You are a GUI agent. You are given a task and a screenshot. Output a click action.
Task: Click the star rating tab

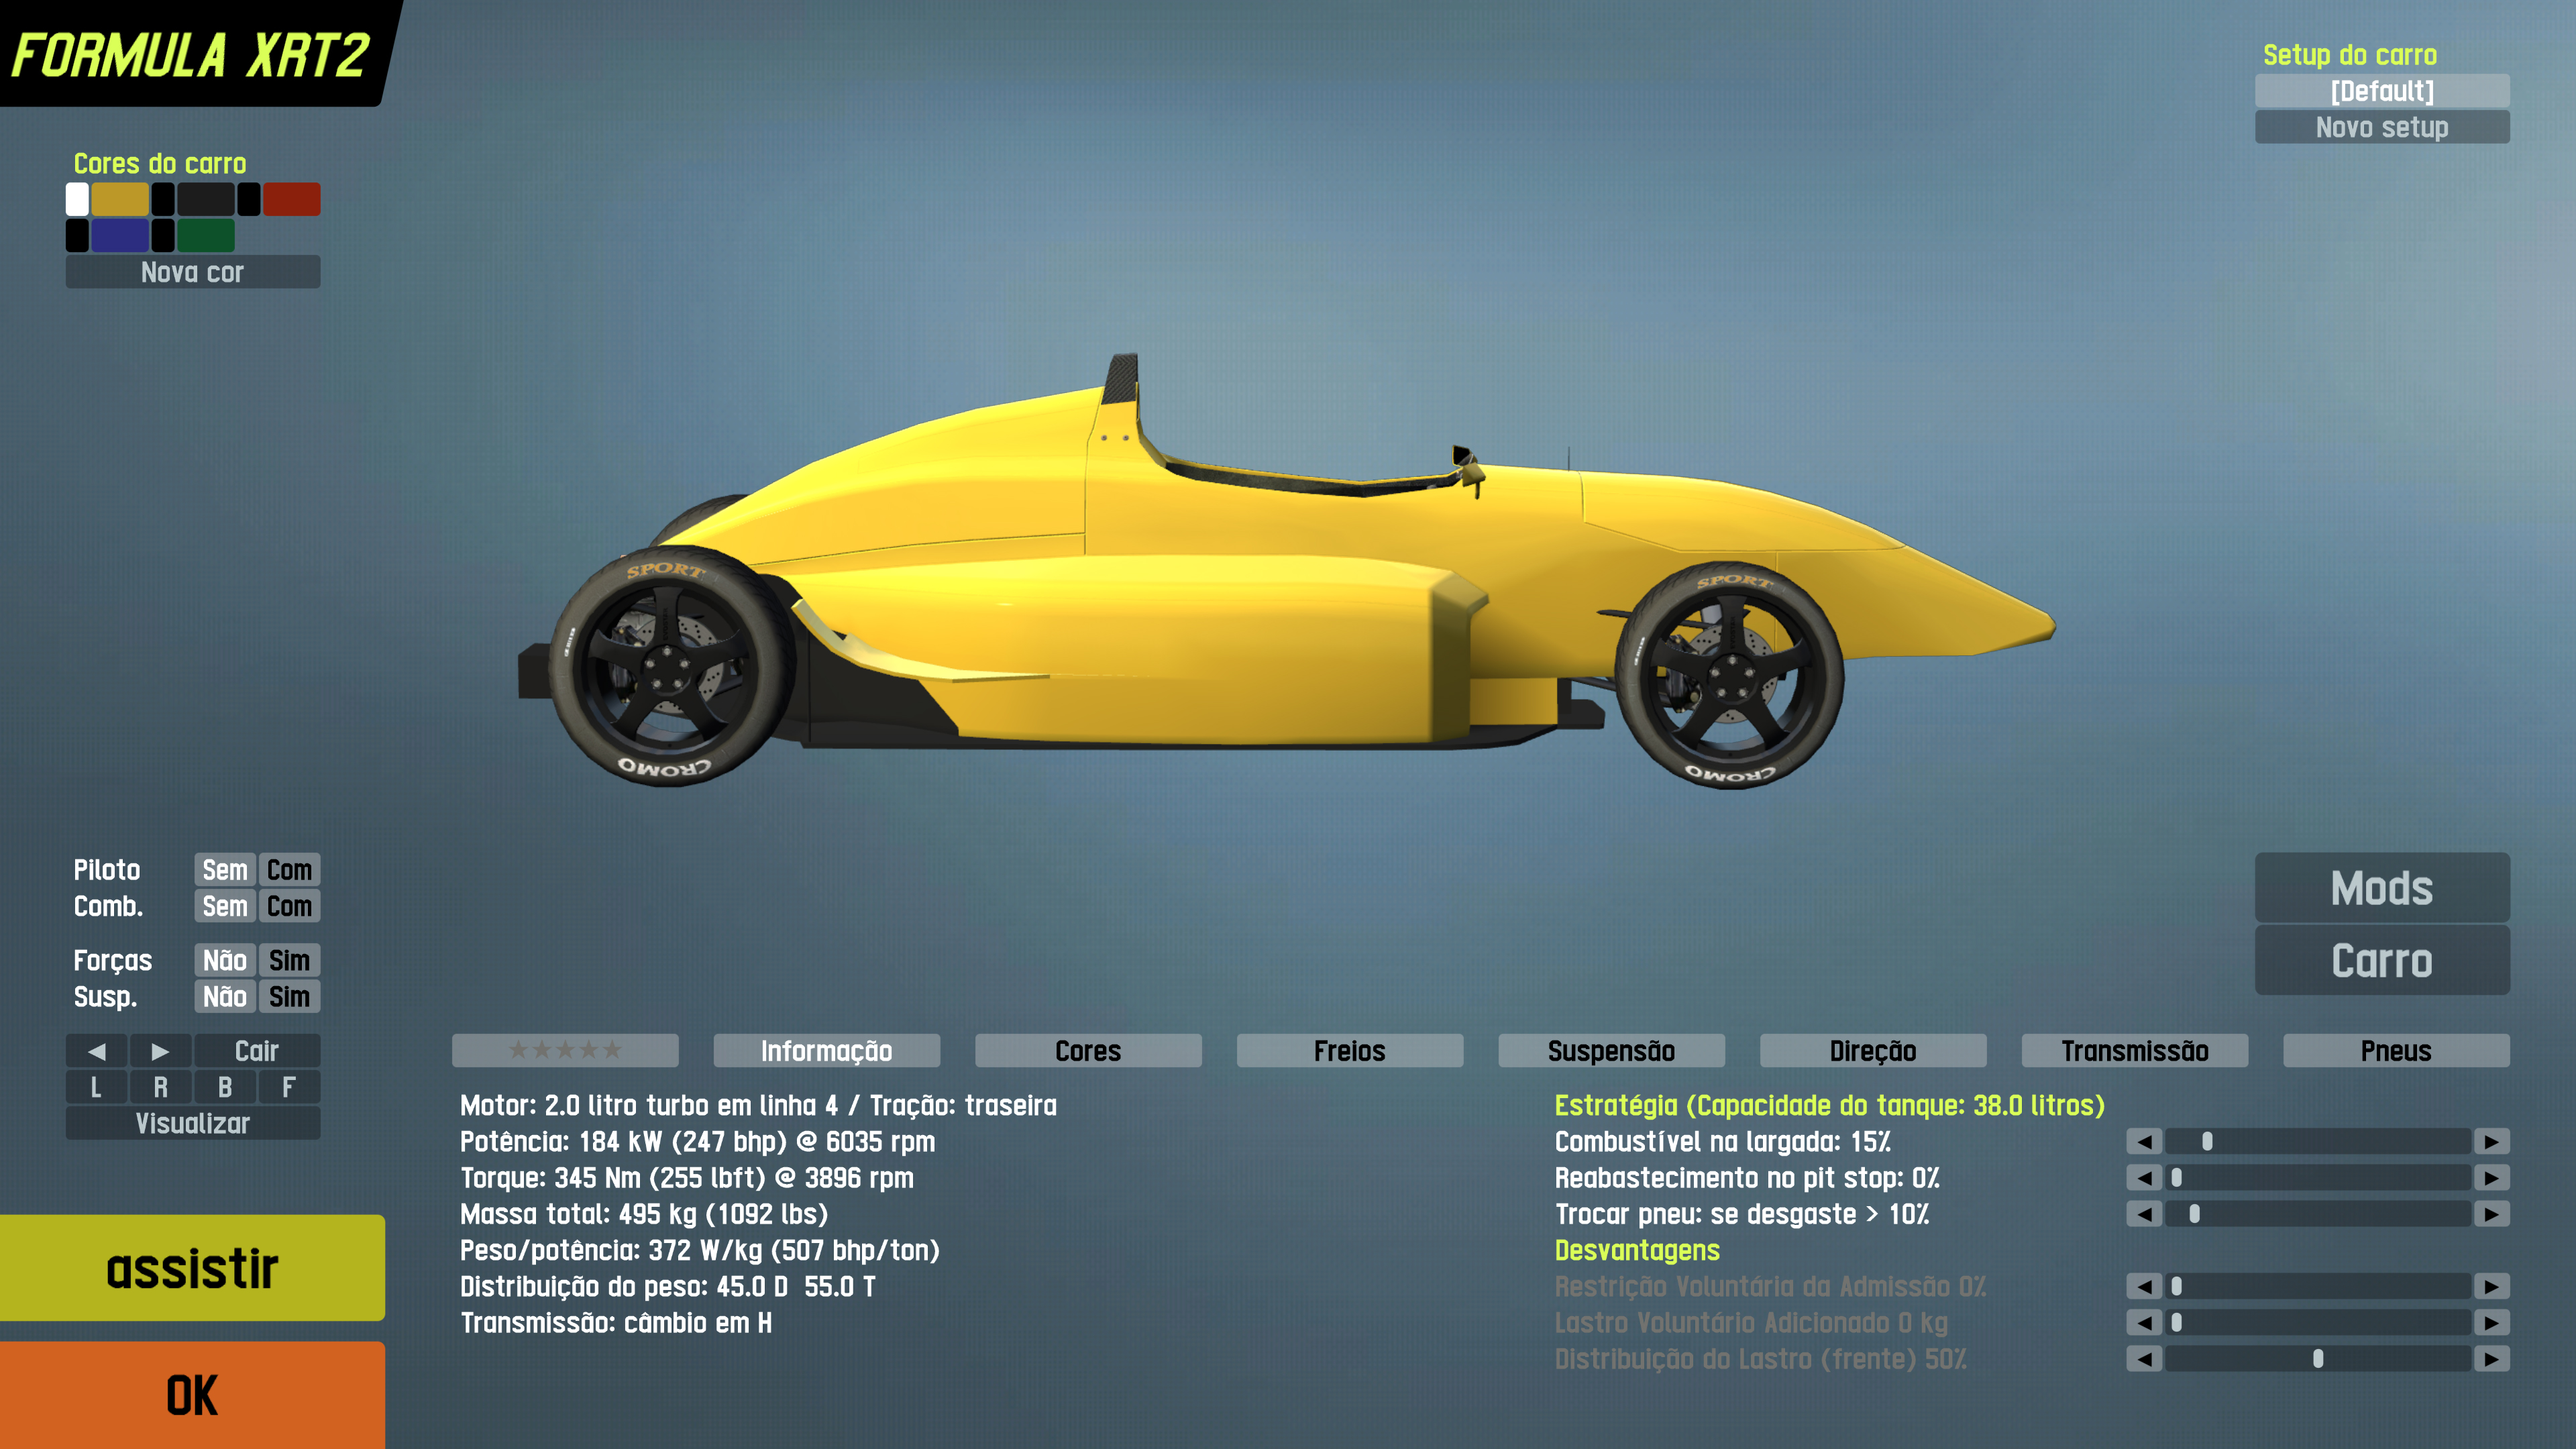pos(565,1051)
